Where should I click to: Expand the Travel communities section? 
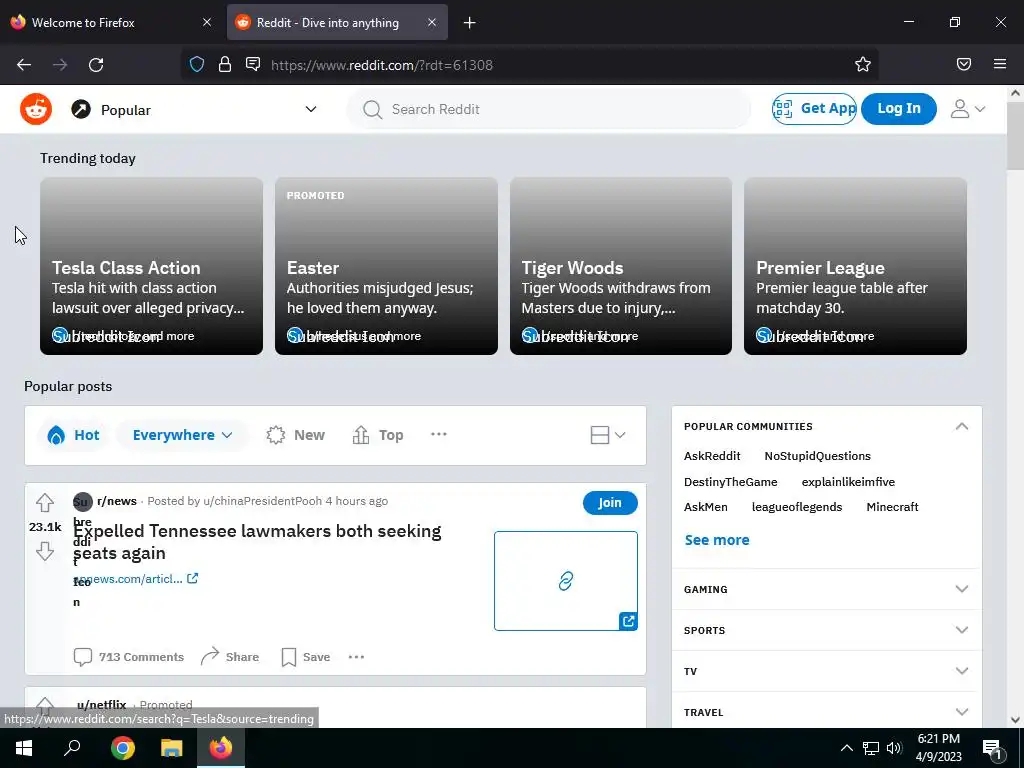826,712
